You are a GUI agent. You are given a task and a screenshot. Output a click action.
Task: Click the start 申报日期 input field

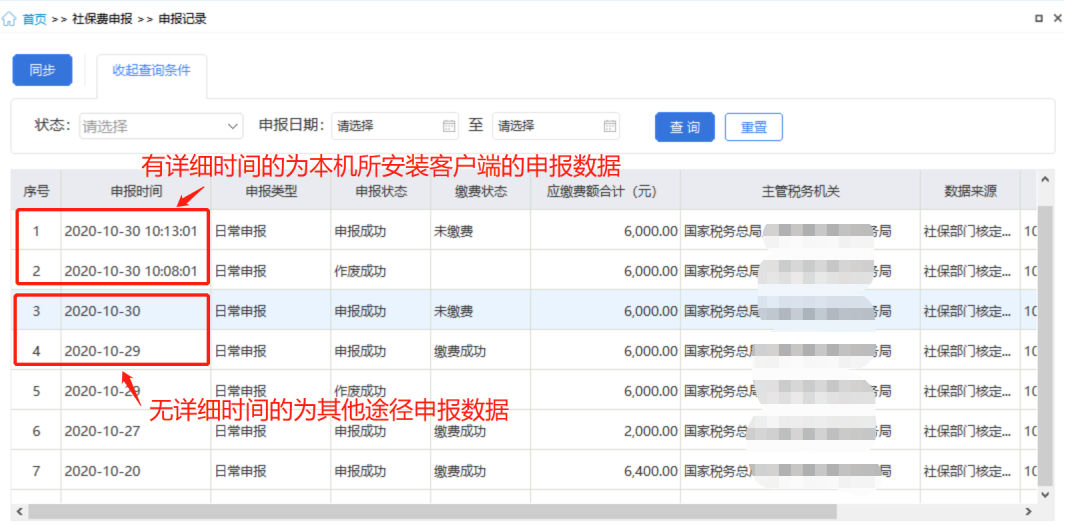[x=385, y=126]
